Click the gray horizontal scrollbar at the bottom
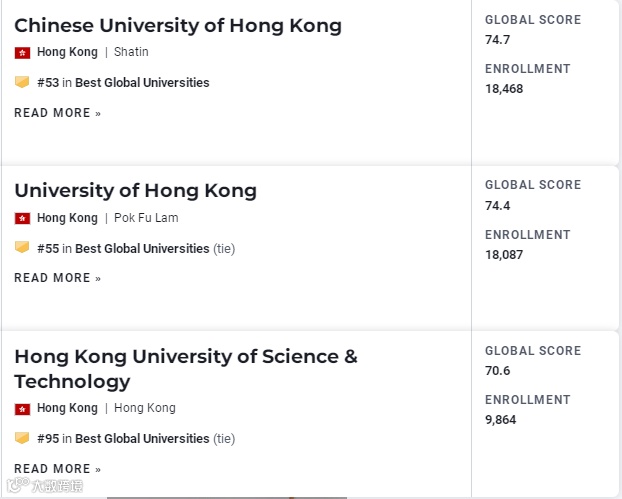This screenshot has width=622, height=499. coord(227,497)
